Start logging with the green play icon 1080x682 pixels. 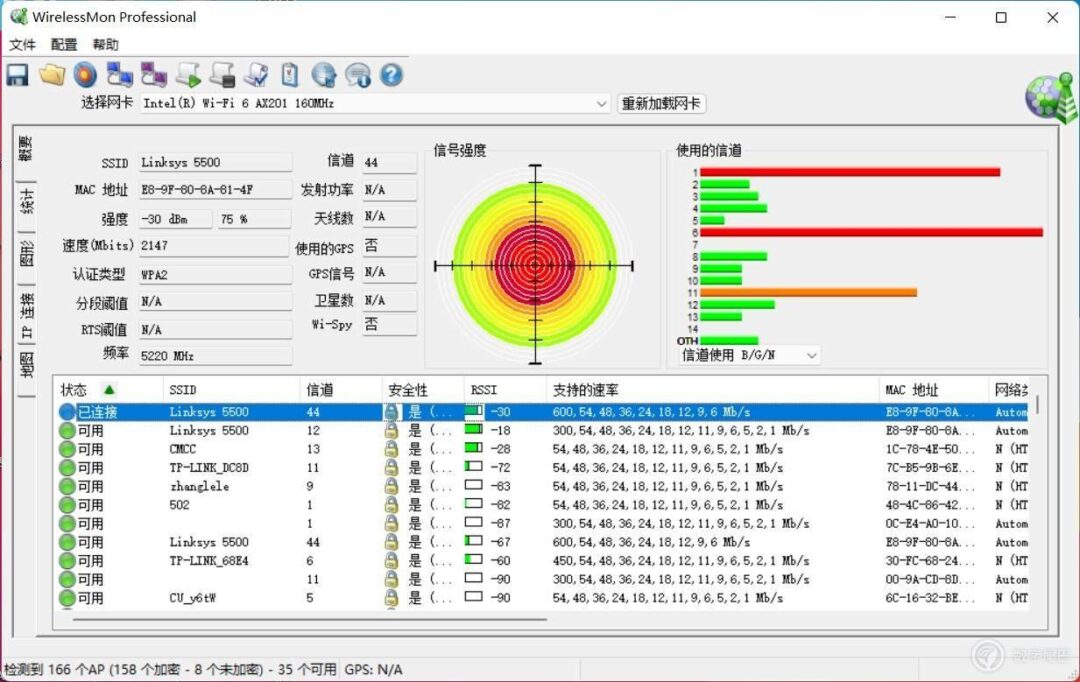188,75
